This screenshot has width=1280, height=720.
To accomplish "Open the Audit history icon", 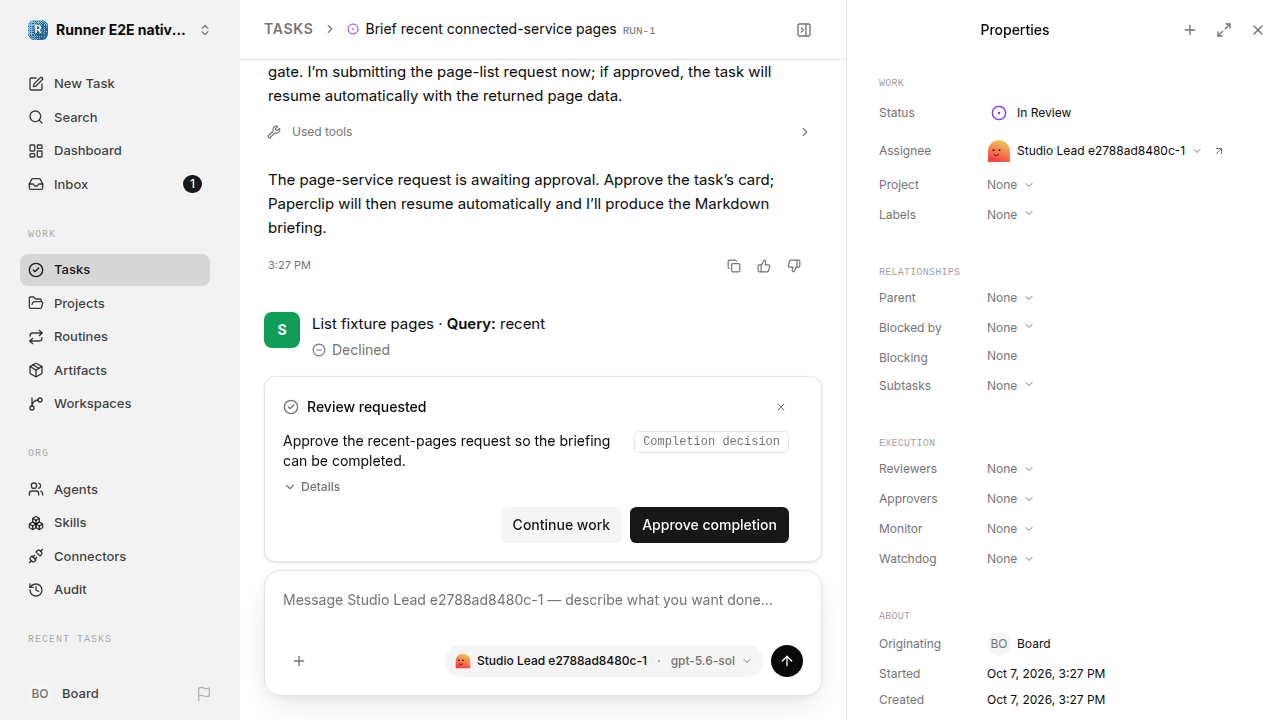I will tap(36, 590).
